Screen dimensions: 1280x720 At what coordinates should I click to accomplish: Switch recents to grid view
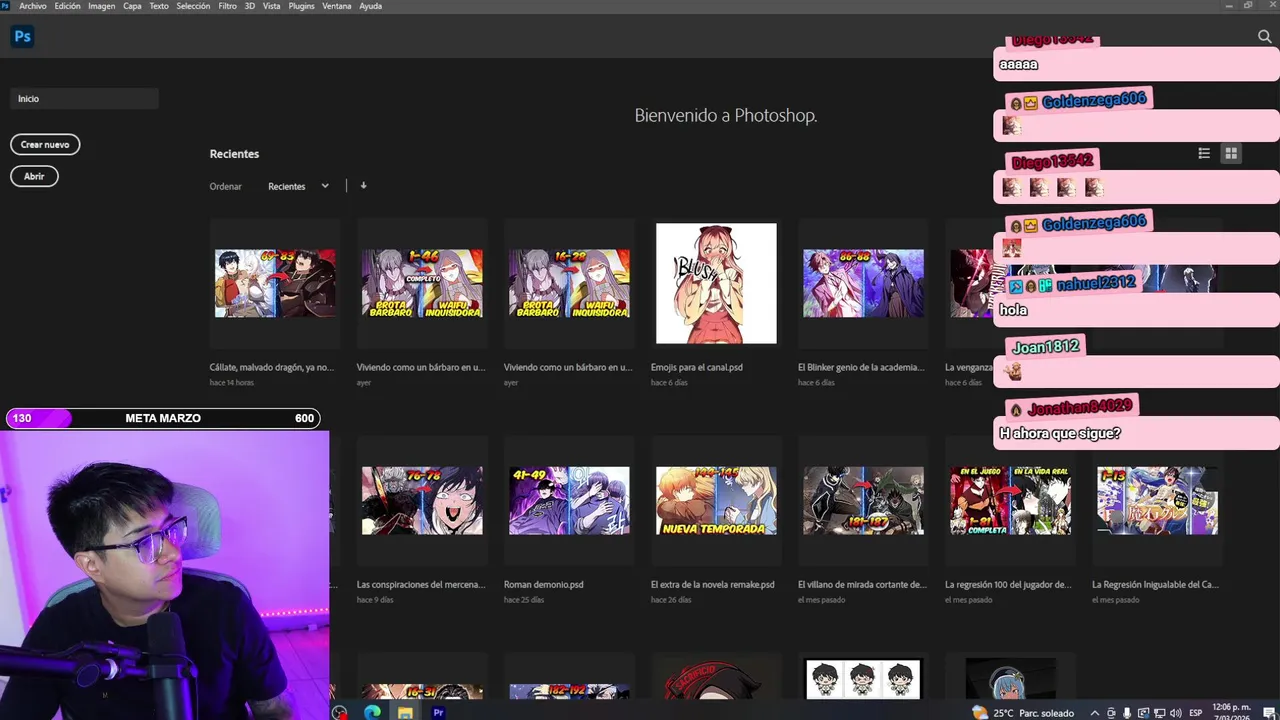point(1231,153)
